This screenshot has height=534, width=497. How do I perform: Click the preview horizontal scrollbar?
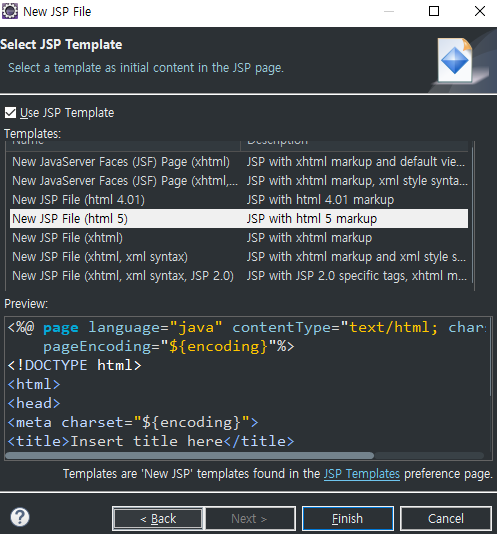click(190, 455)
